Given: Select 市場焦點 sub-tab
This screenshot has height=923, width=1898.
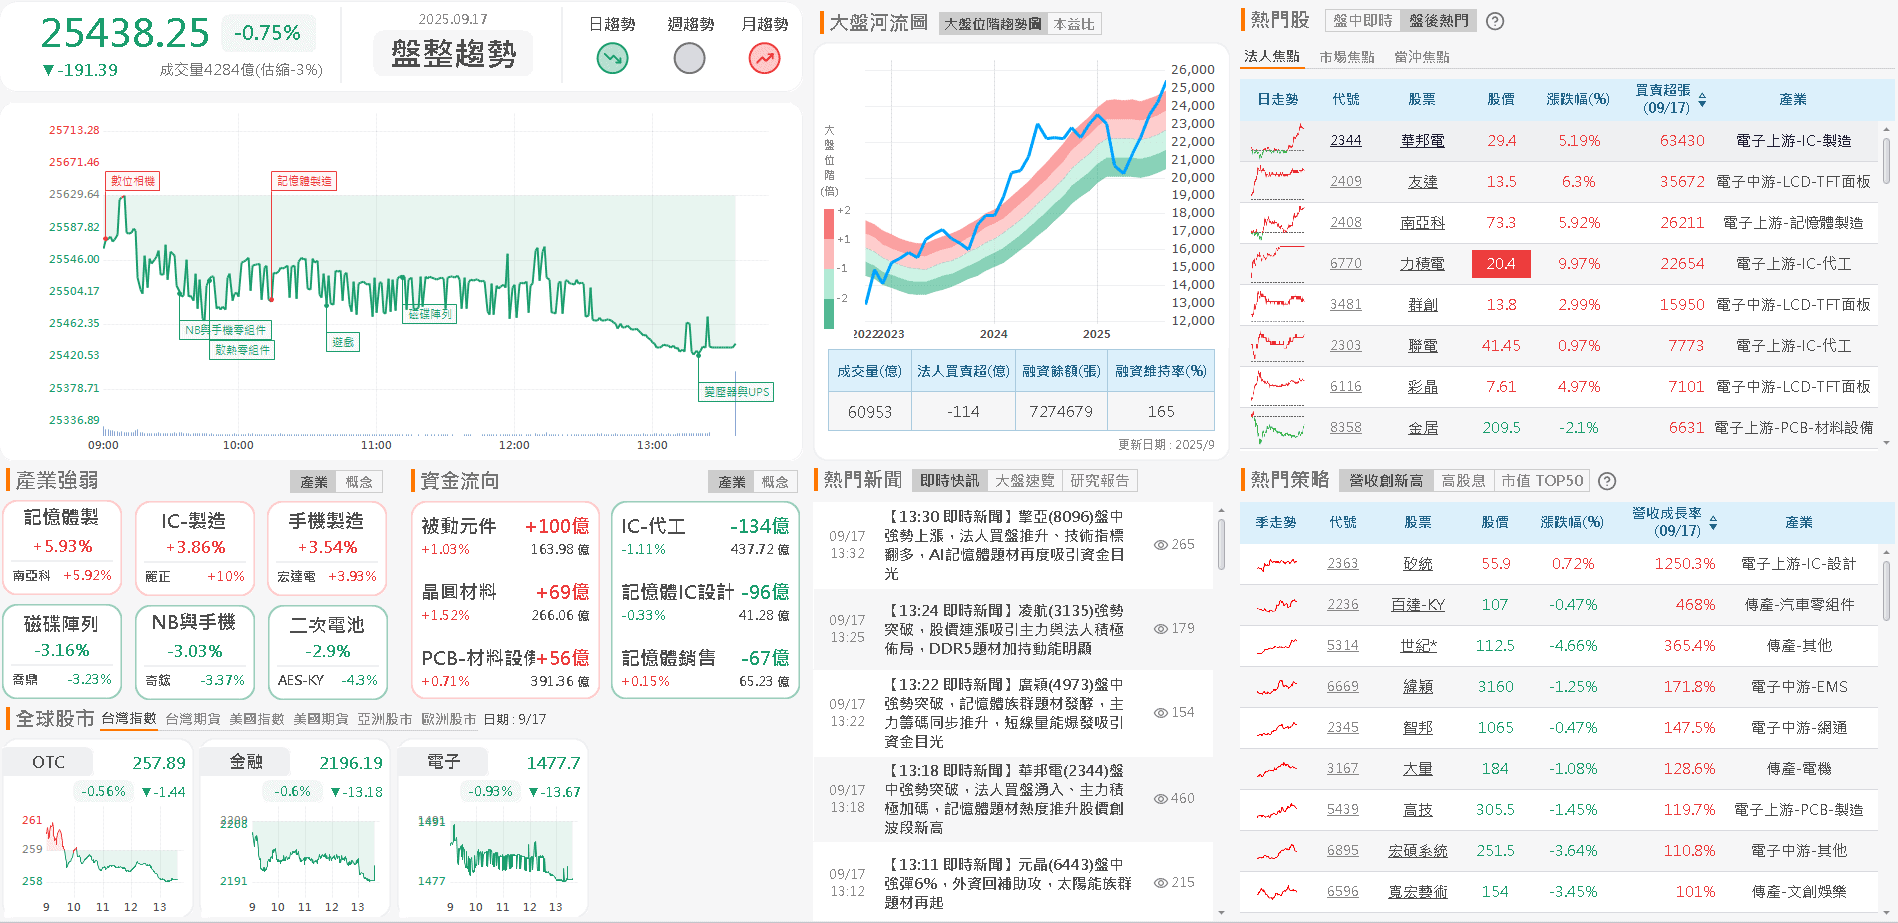Looking at the screenshot, I should [x=1347, y=57].
